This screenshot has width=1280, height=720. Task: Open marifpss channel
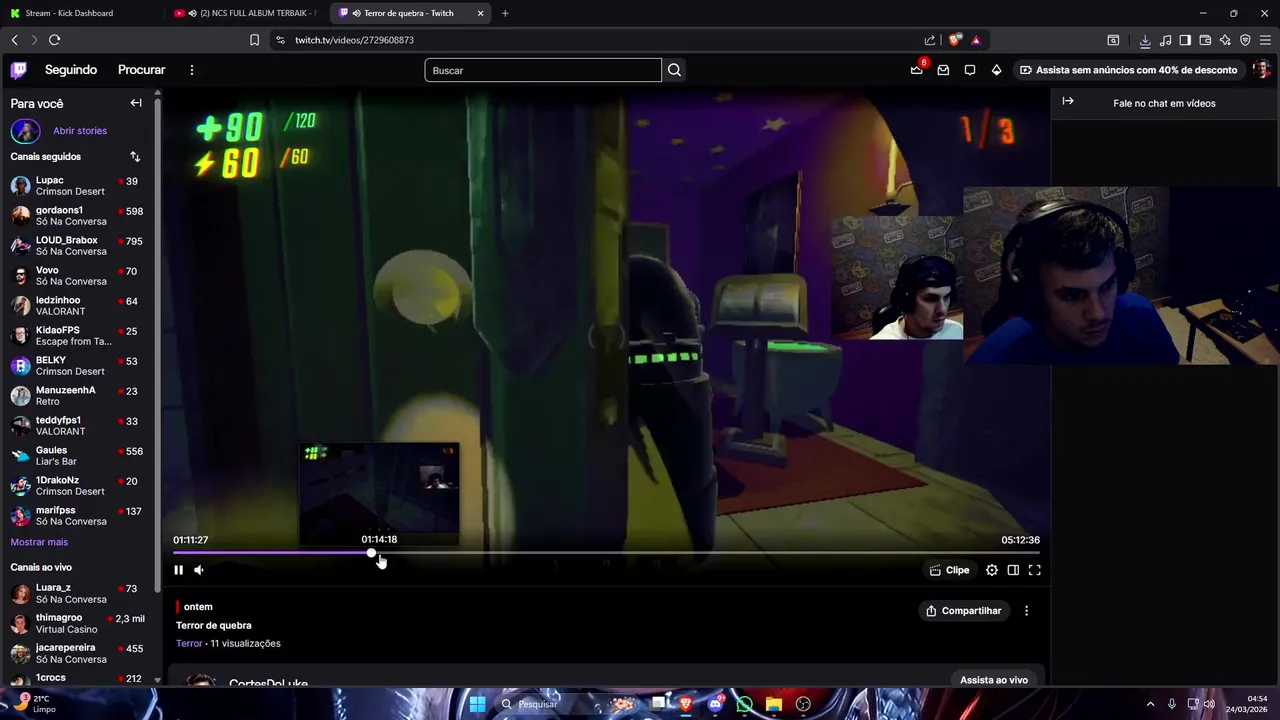(x=78, y=516)
